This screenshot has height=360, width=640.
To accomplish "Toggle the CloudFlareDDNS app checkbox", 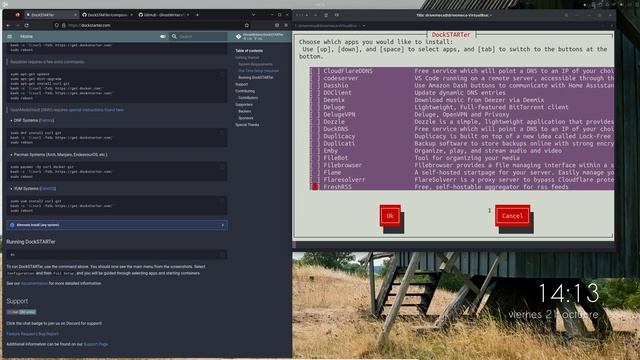I will 315,71.
